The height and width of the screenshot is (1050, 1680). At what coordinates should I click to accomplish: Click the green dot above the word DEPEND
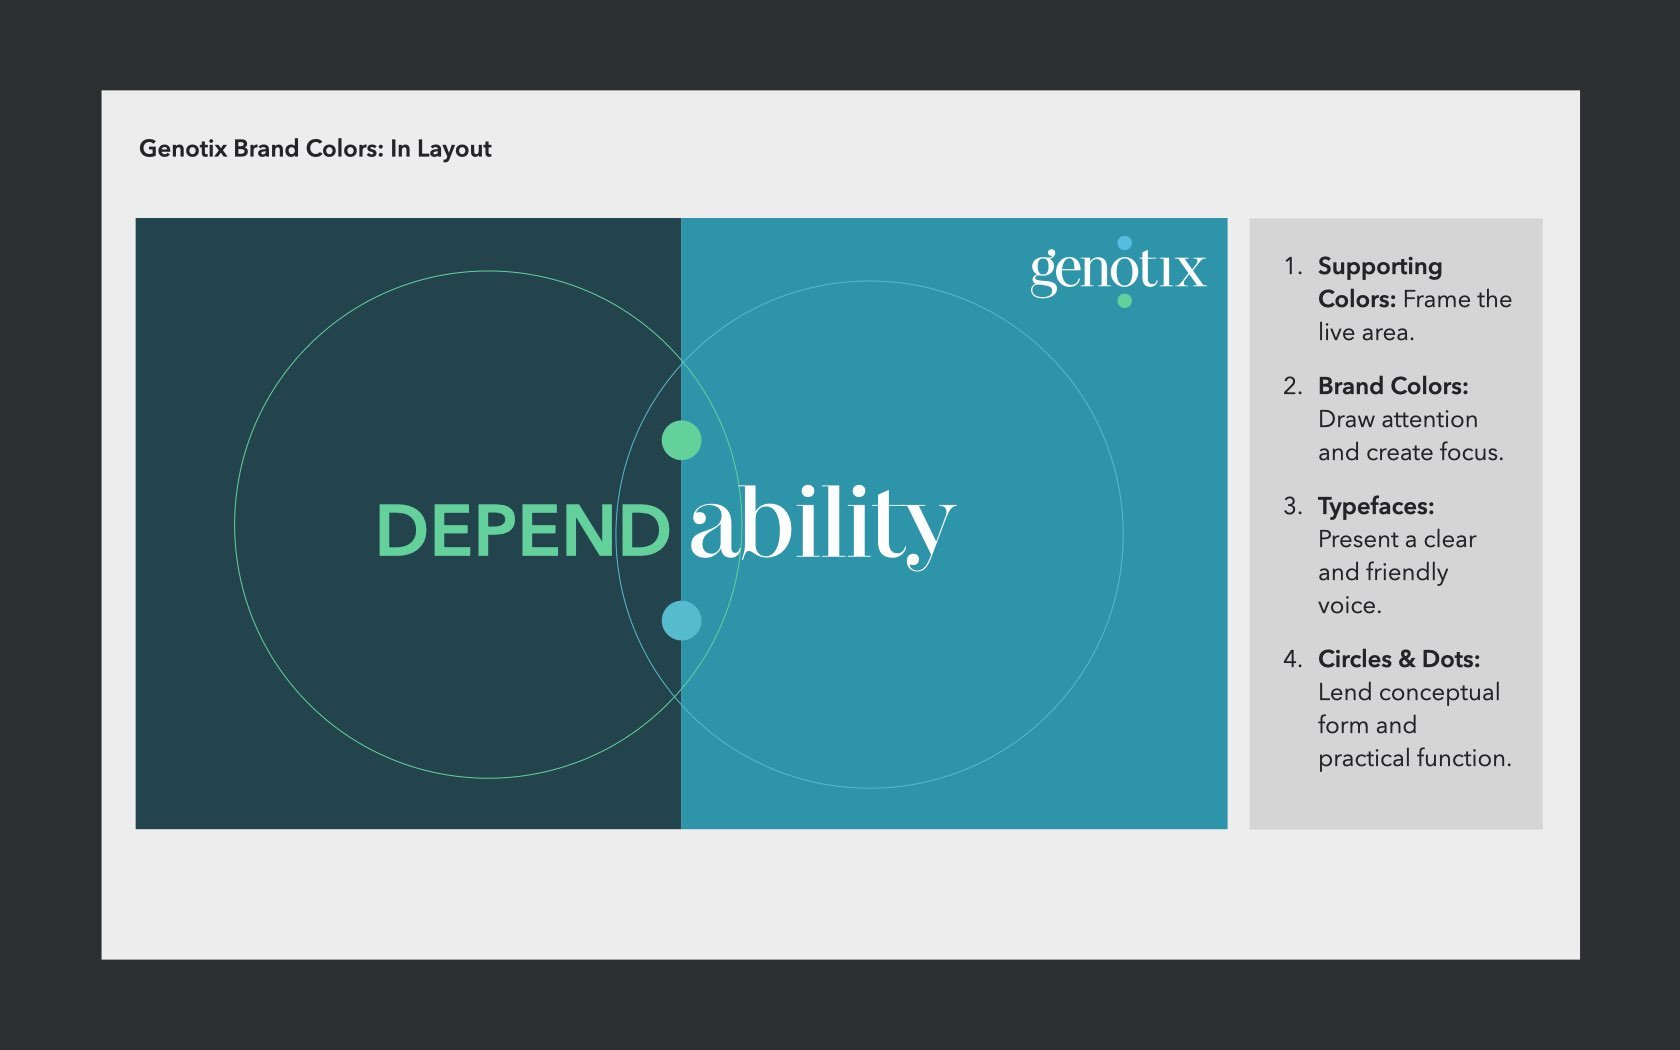681,438
